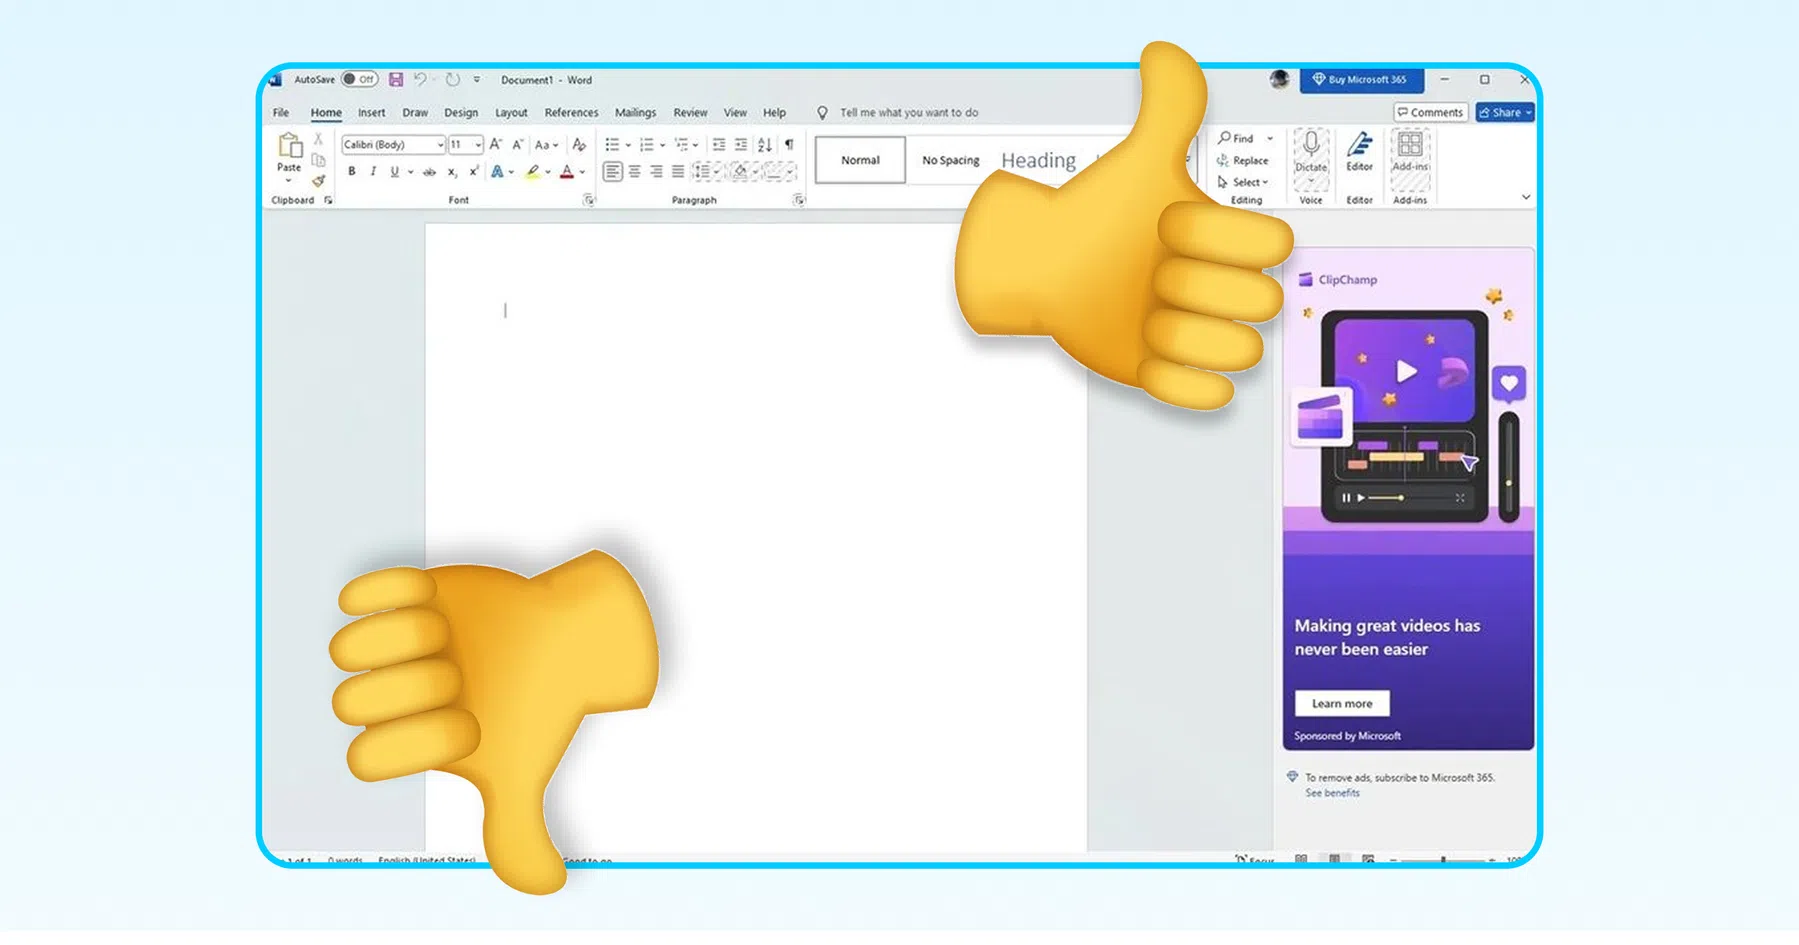This screenshot has height=945, width=1799.
Task: Click Learn more in the ClipChamp ad
Action: coord(1342,703)
